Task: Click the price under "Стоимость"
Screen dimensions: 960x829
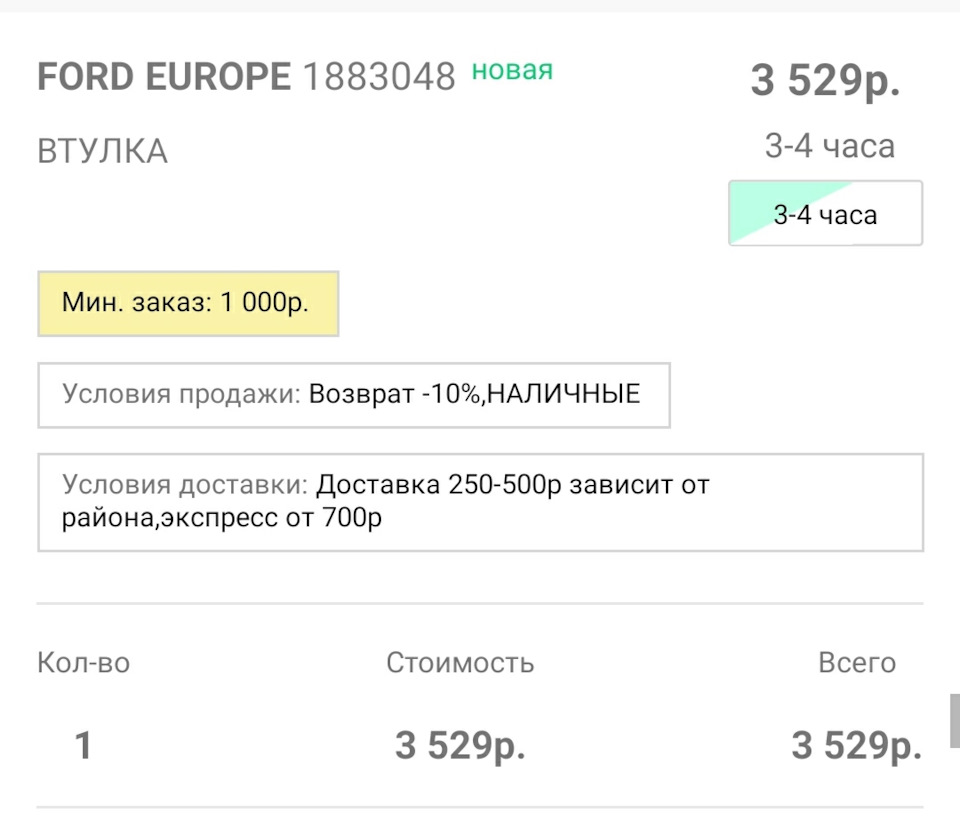Action: tap(460, 745)
